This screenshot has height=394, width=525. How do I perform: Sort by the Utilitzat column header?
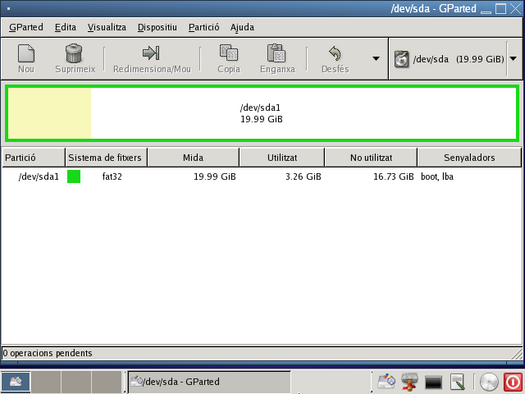click(282, 157)
